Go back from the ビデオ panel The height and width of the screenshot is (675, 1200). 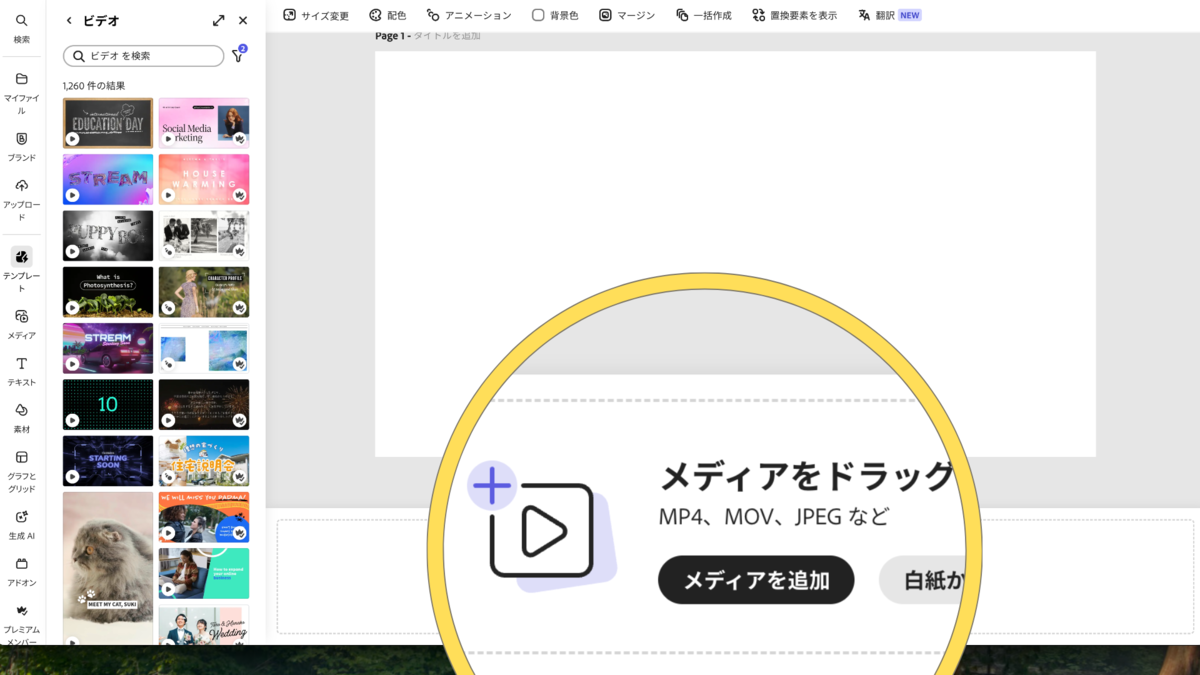tap(69, 20)
